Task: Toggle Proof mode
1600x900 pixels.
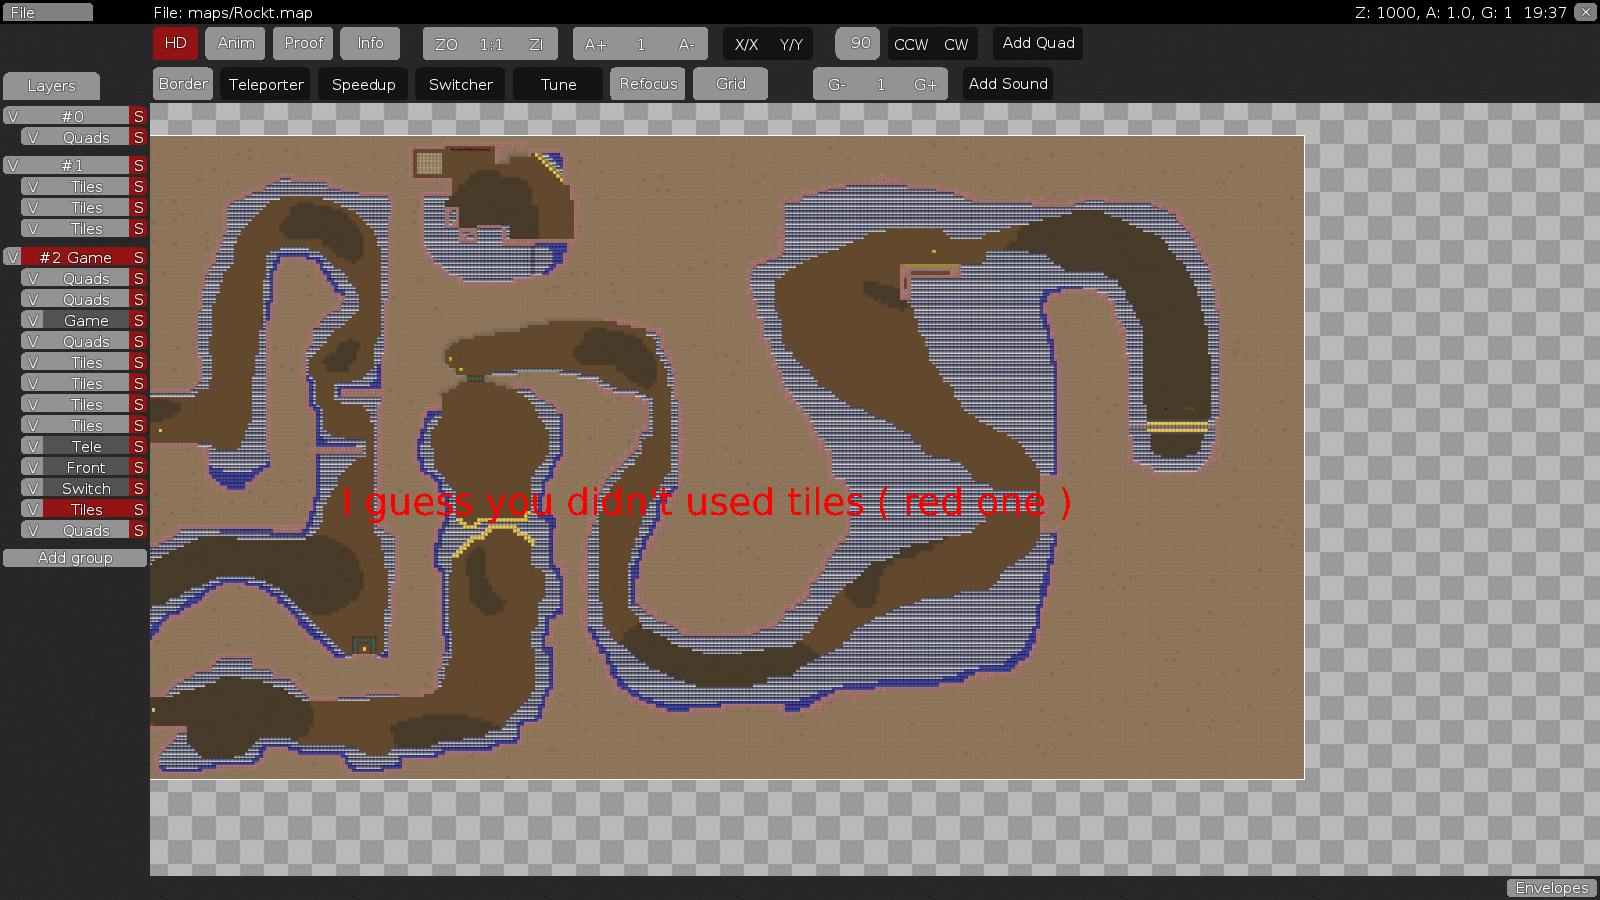Action: (303, 43)
